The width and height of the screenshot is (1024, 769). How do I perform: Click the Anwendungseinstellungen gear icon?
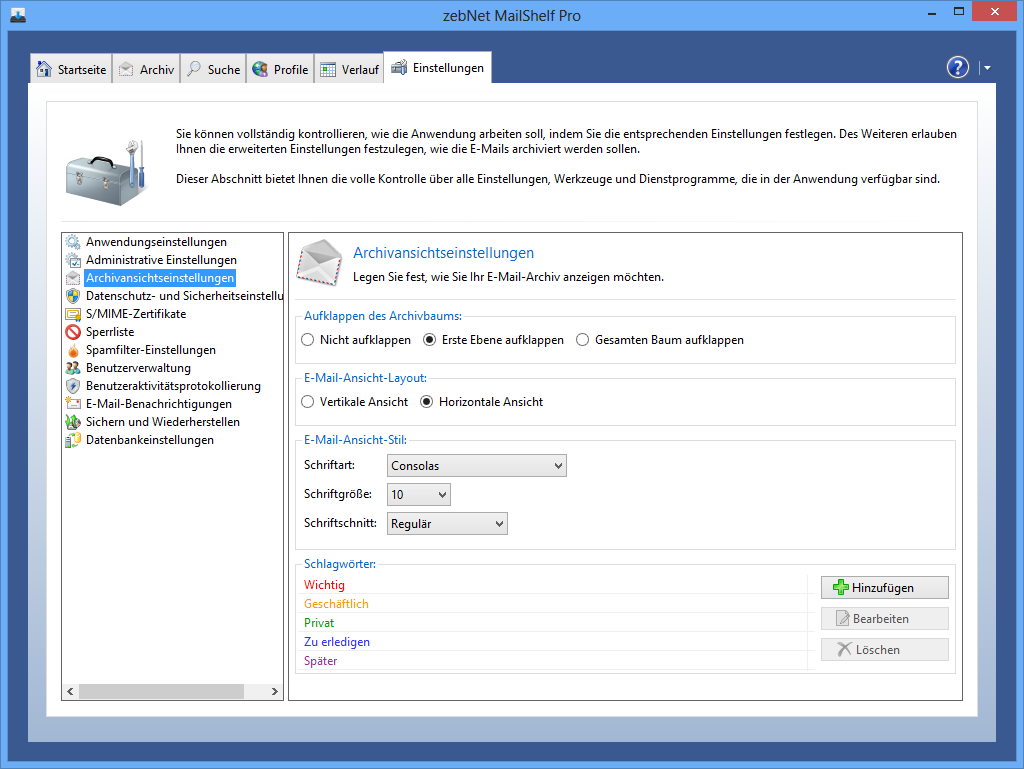pyautogui.click(x=73, y=242)
